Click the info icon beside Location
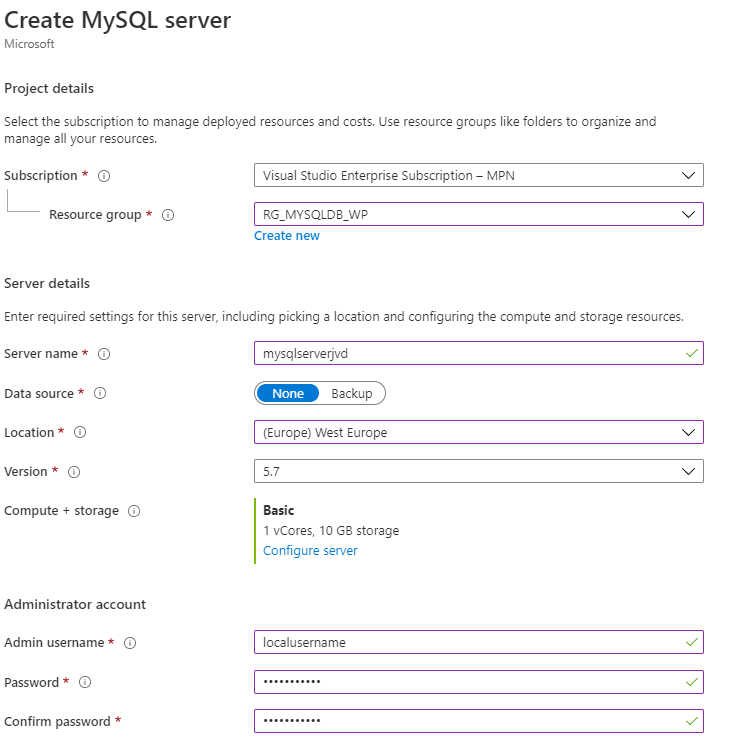This screenshot has height=743, width=754. click(x=80, y=433)
